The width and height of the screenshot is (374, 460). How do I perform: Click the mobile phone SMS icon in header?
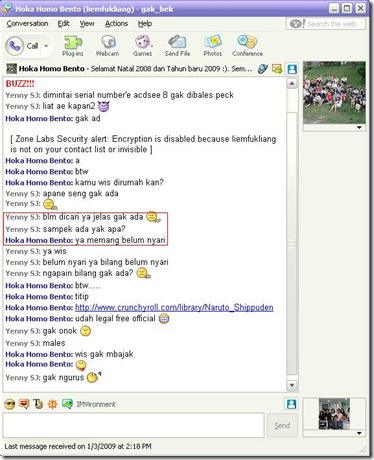263,69
